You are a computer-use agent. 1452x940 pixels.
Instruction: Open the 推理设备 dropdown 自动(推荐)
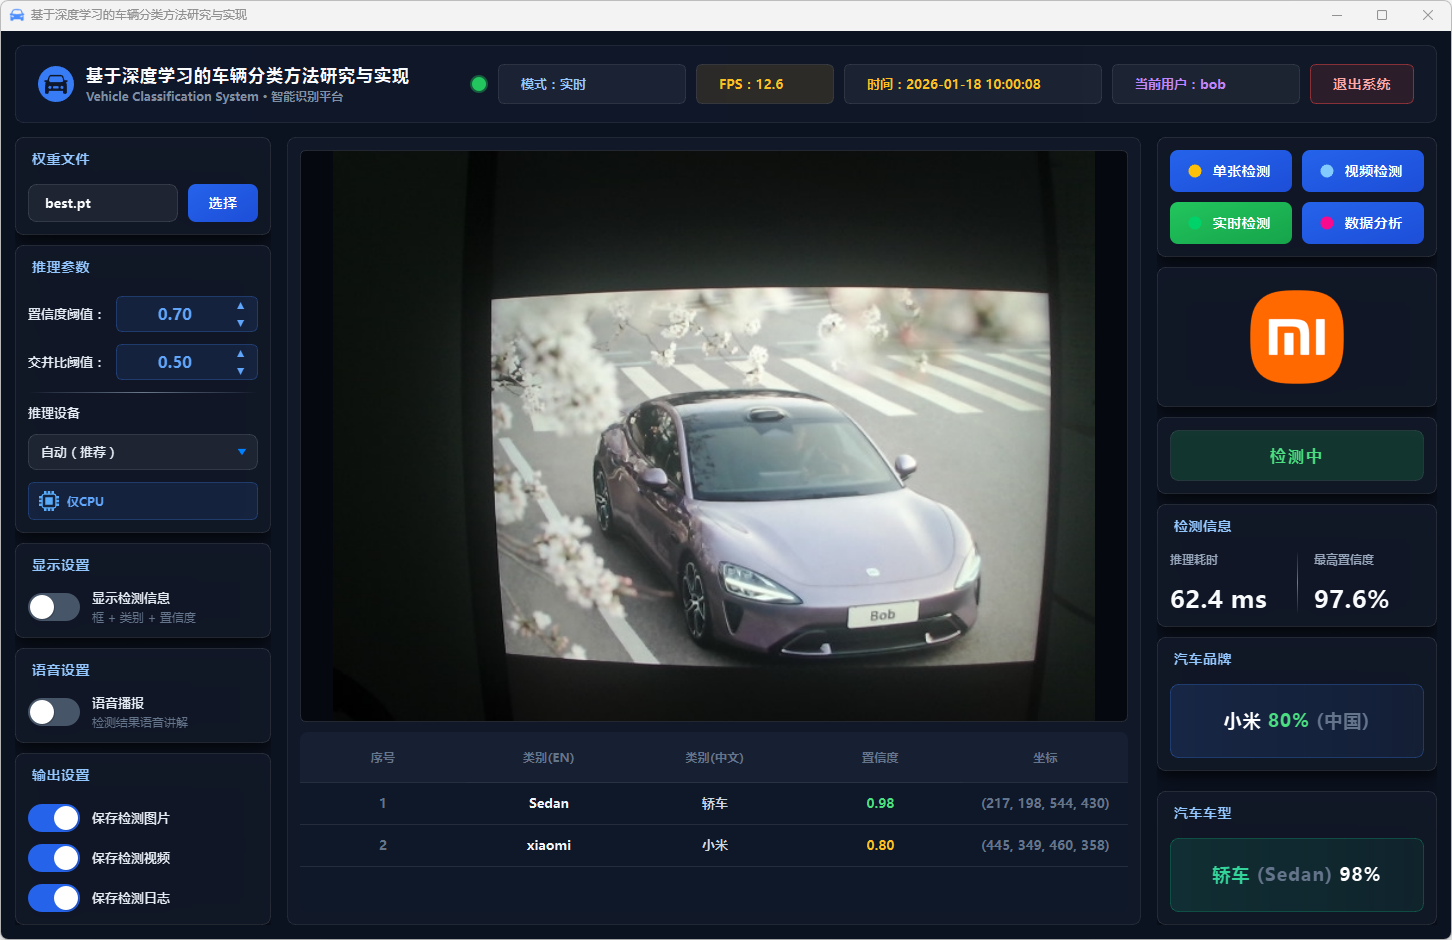(x=143, y=452)
